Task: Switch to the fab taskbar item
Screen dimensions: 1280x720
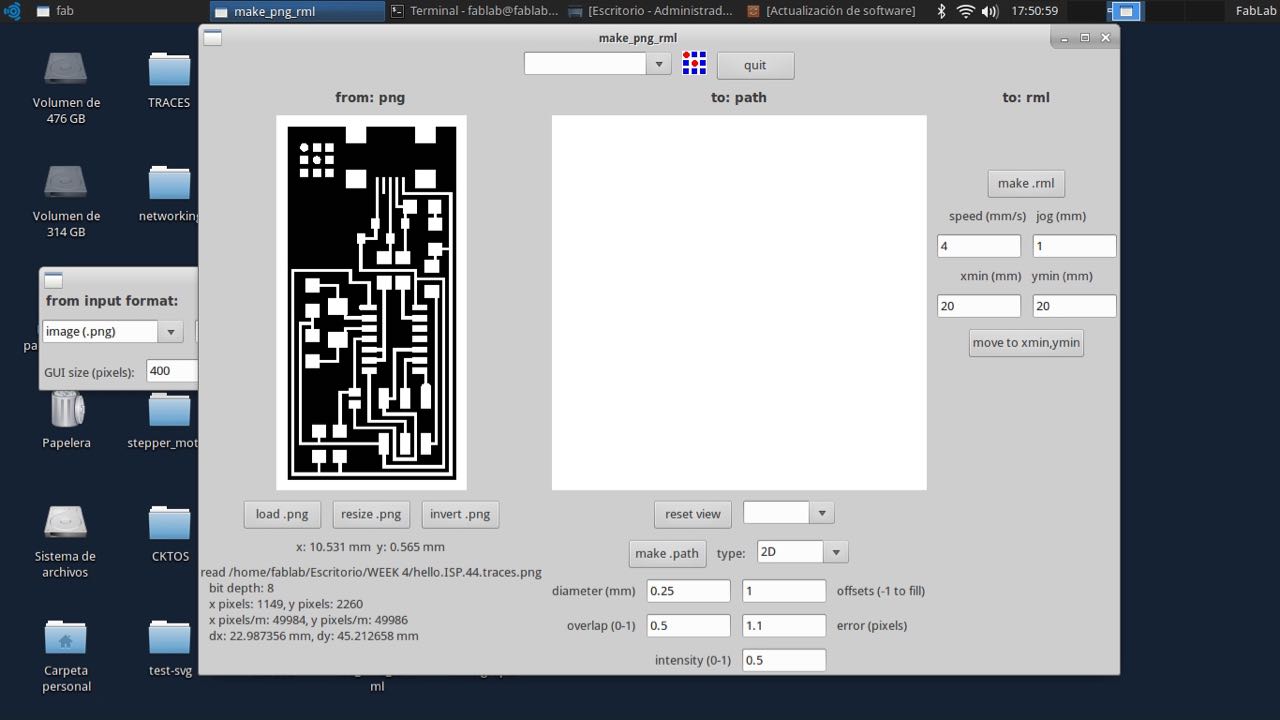Action: (x=55, y=11)
